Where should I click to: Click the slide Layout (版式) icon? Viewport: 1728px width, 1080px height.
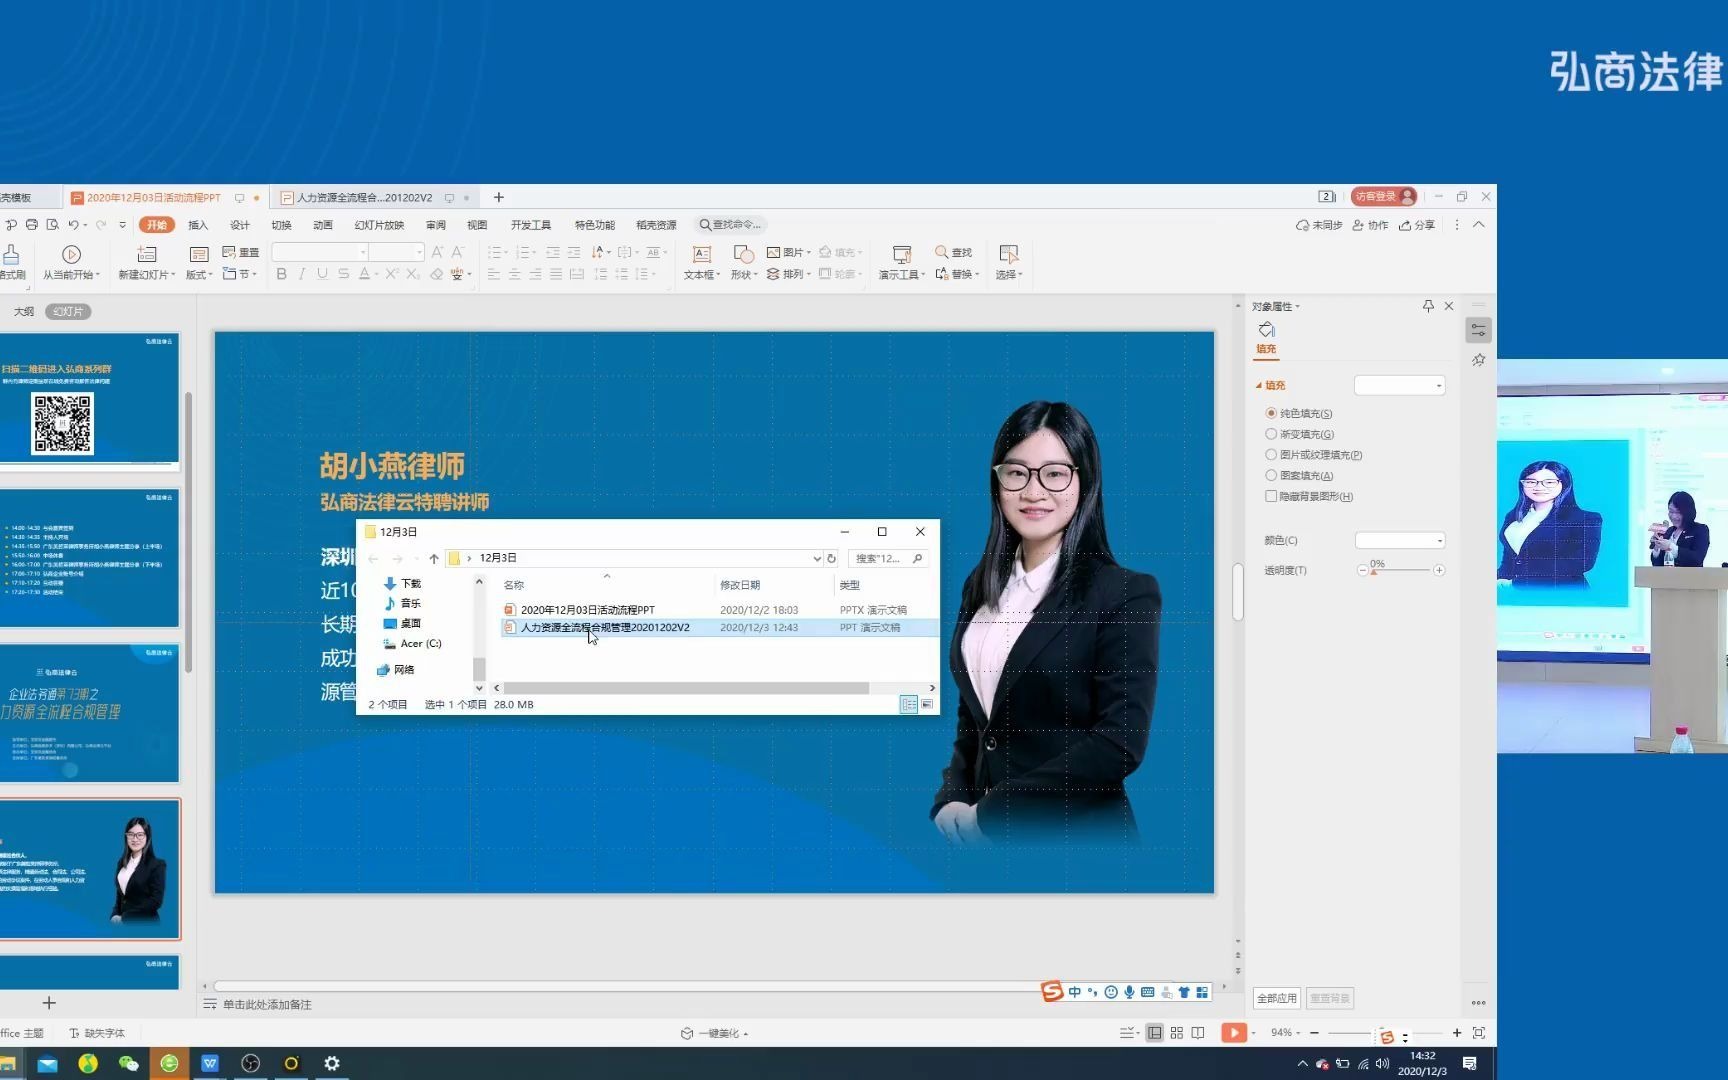[198, 254]
